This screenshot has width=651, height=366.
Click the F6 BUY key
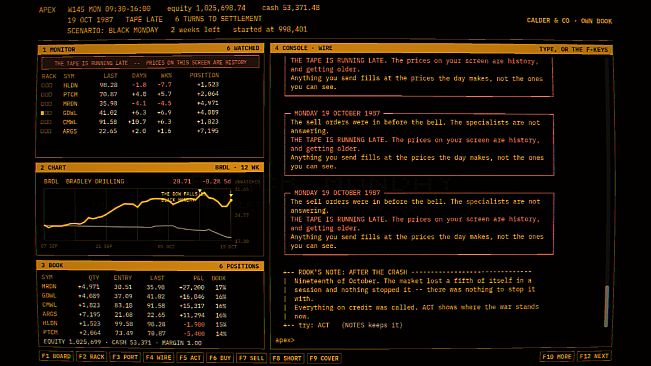pos(220,358)
